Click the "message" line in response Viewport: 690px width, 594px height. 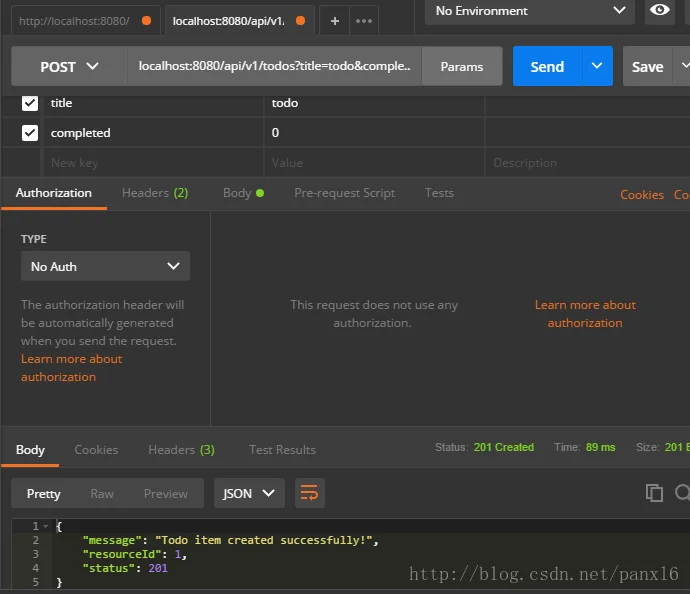tap(230, 540)
